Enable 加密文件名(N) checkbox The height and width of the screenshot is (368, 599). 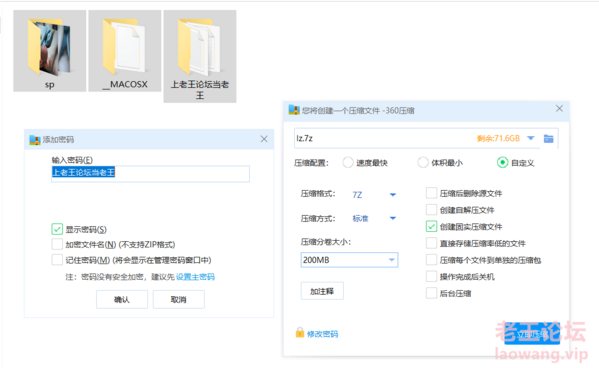pos(57,244)
